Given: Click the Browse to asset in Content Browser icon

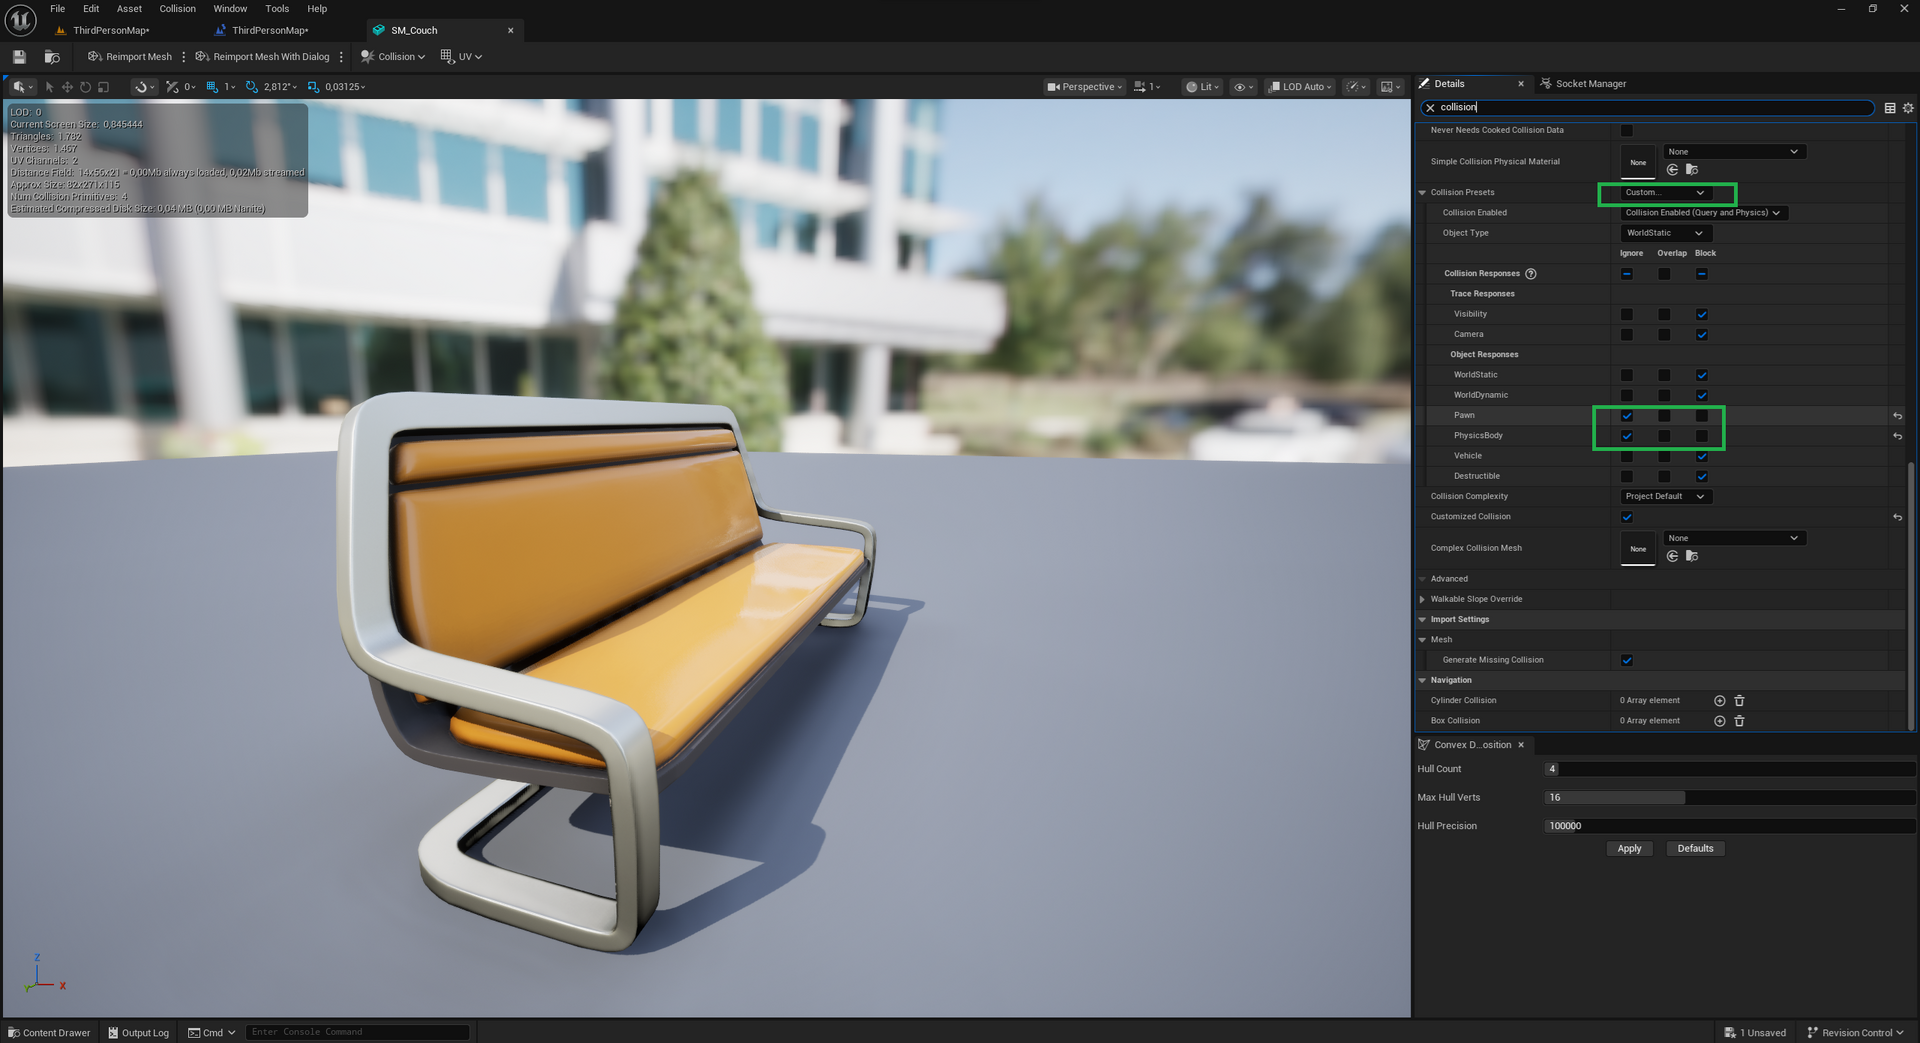Looking at the screenshot, I should coord(52,57).
